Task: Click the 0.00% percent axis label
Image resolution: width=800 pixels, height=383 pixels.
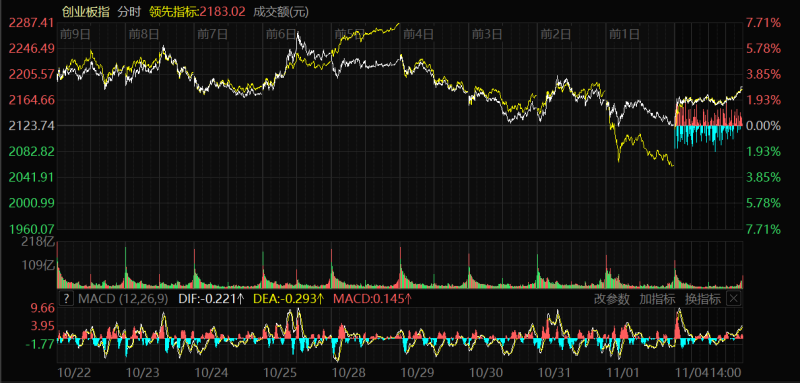Action: (763, 125)
